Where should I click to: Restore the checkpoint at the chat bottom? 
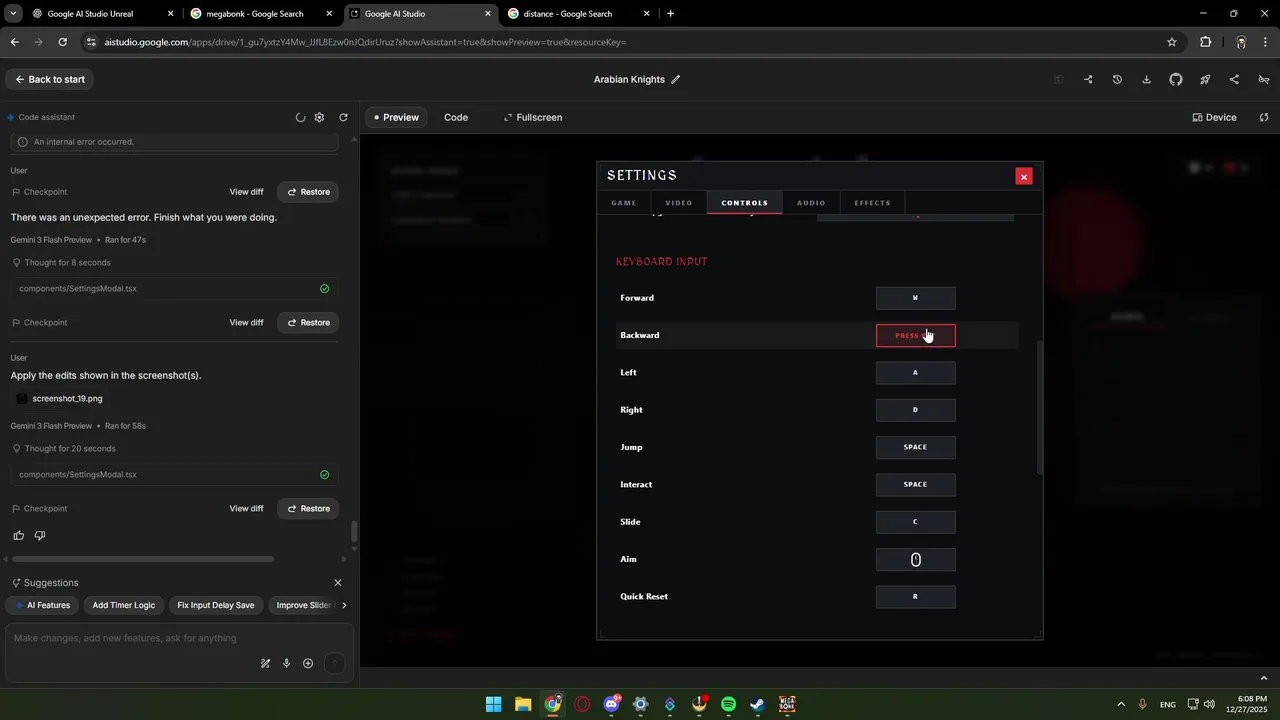[308, 508]
